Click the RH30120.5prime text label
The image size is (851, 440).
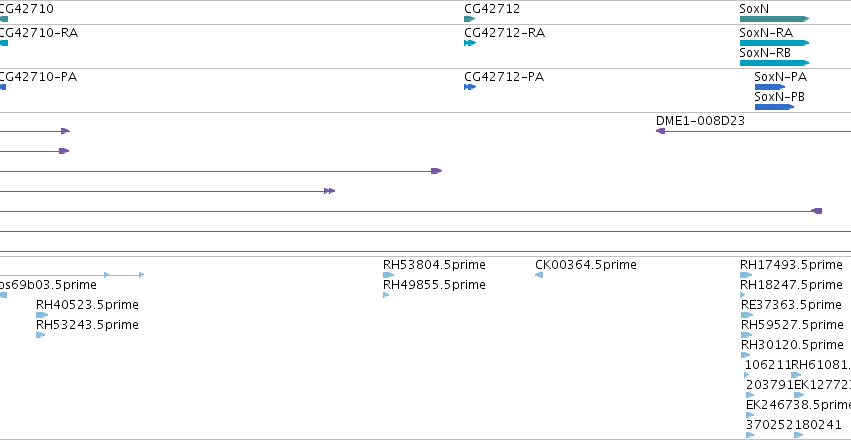[792, 345]
